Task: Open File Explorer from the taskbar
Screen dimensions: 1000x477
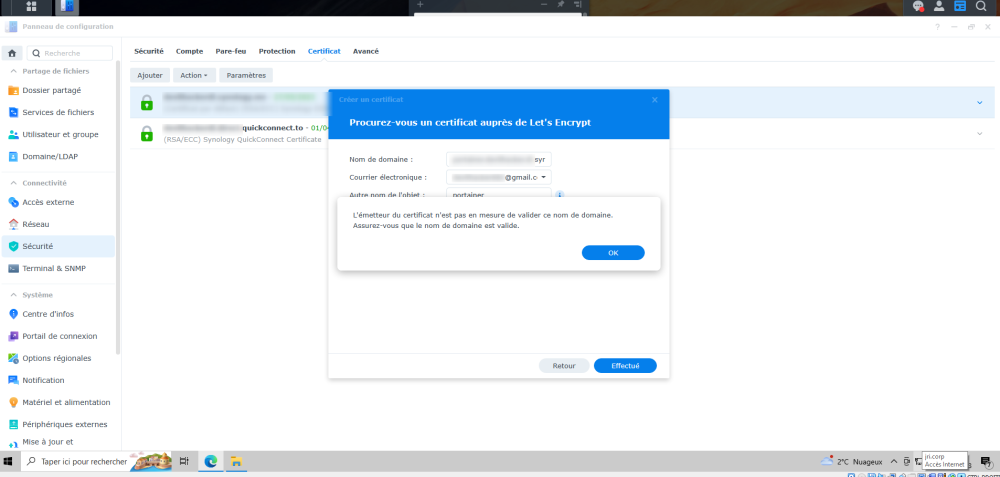Action: click(x=237, y=461)
